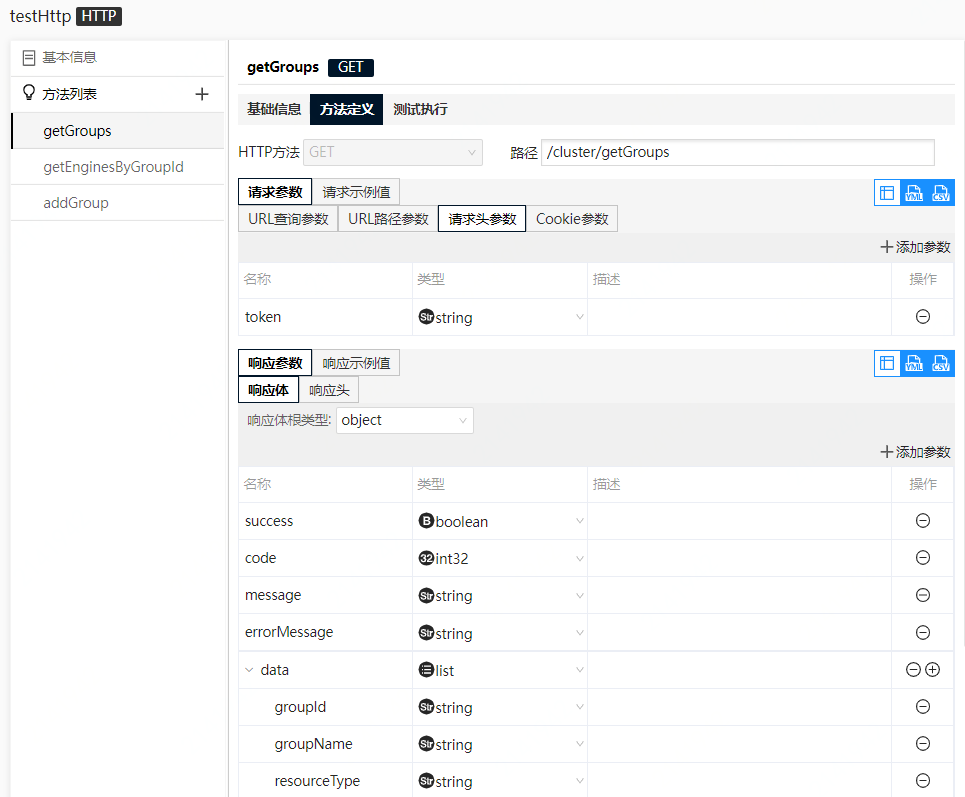Image resolution: width=965 pixels, height=797 pixels.
Task: Open response parameters YML view
Action: [x=914, y=363]
